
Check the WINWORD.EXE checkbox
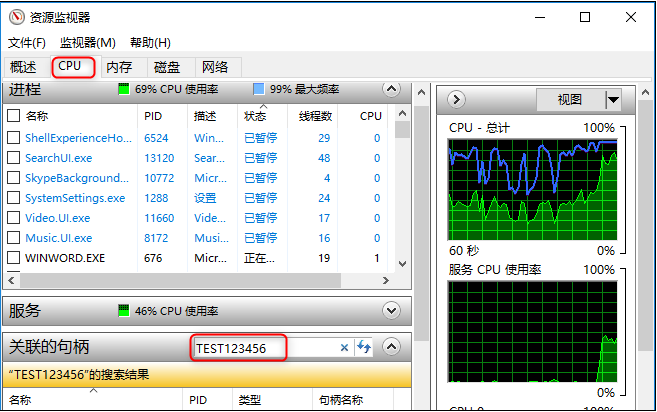(14, 258)
